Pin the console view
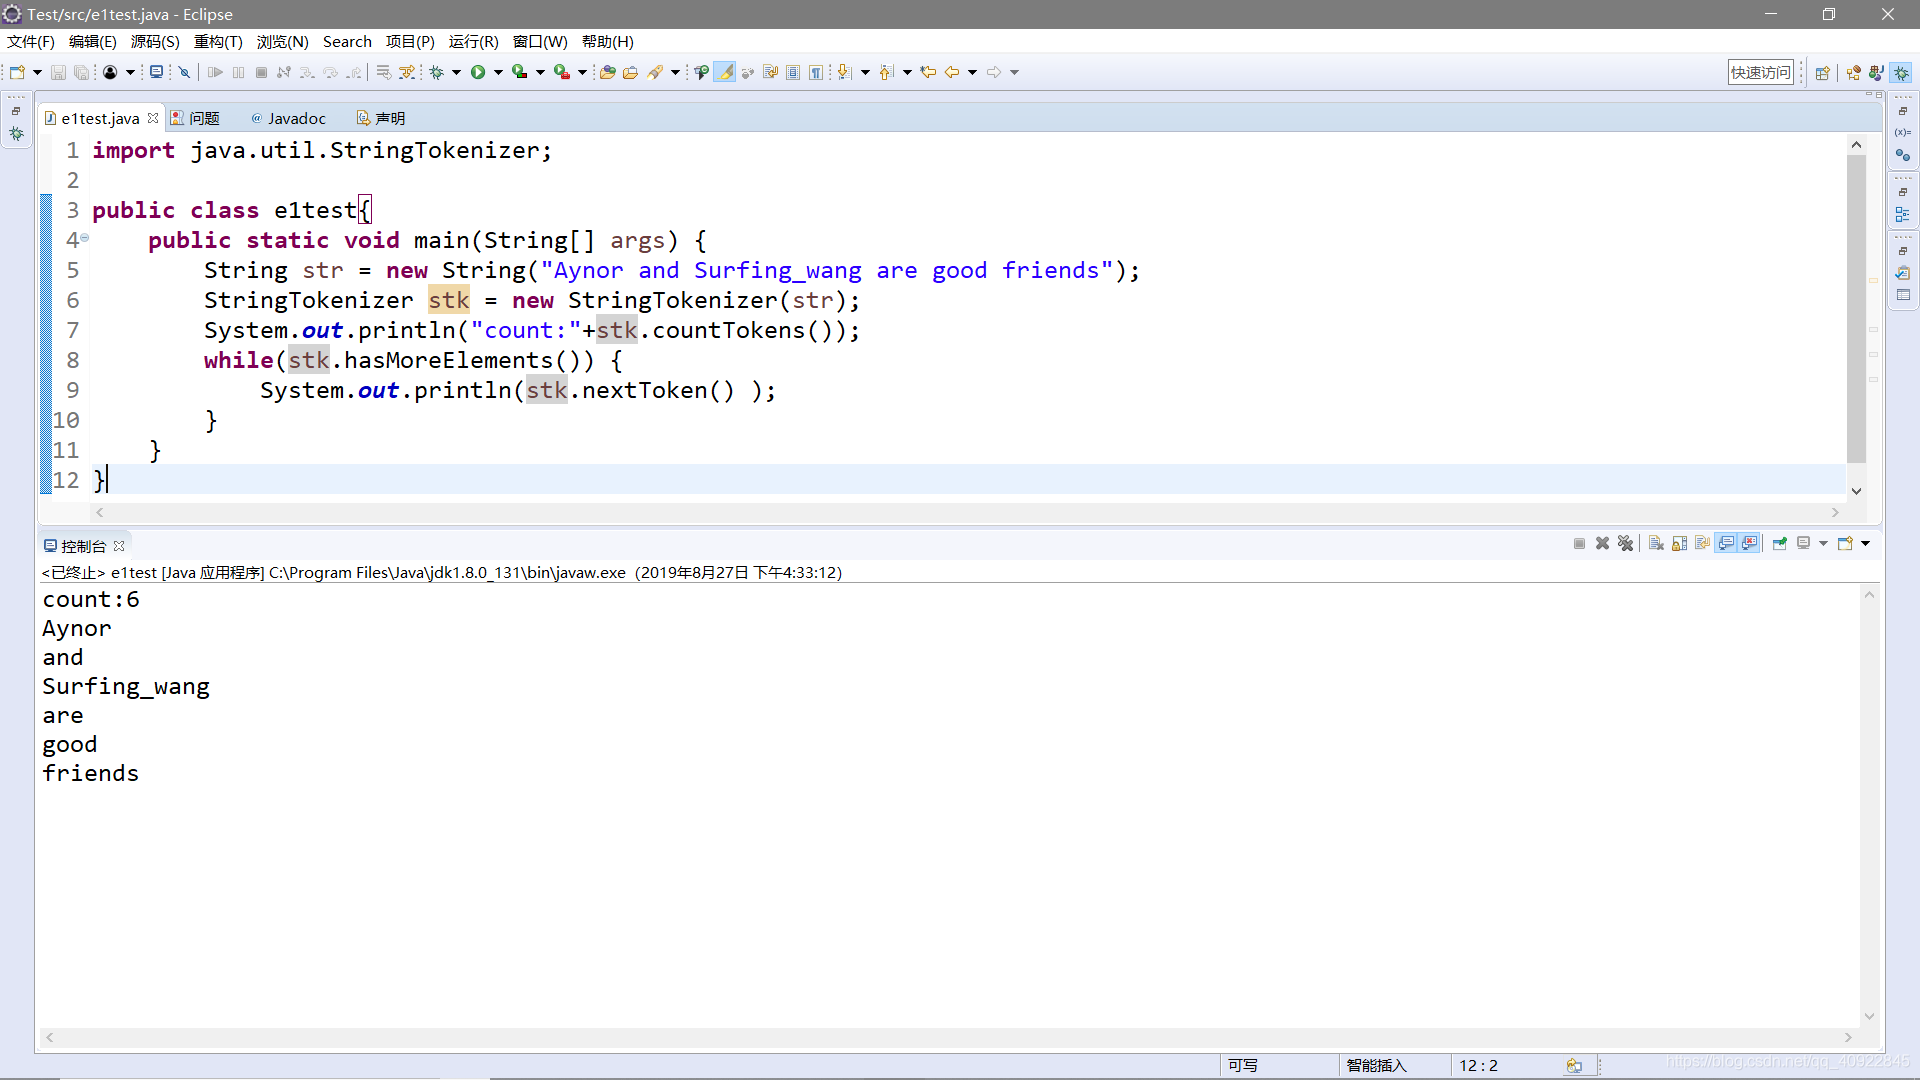This screenshot has width=1920, height=1080. [1780, 544]
